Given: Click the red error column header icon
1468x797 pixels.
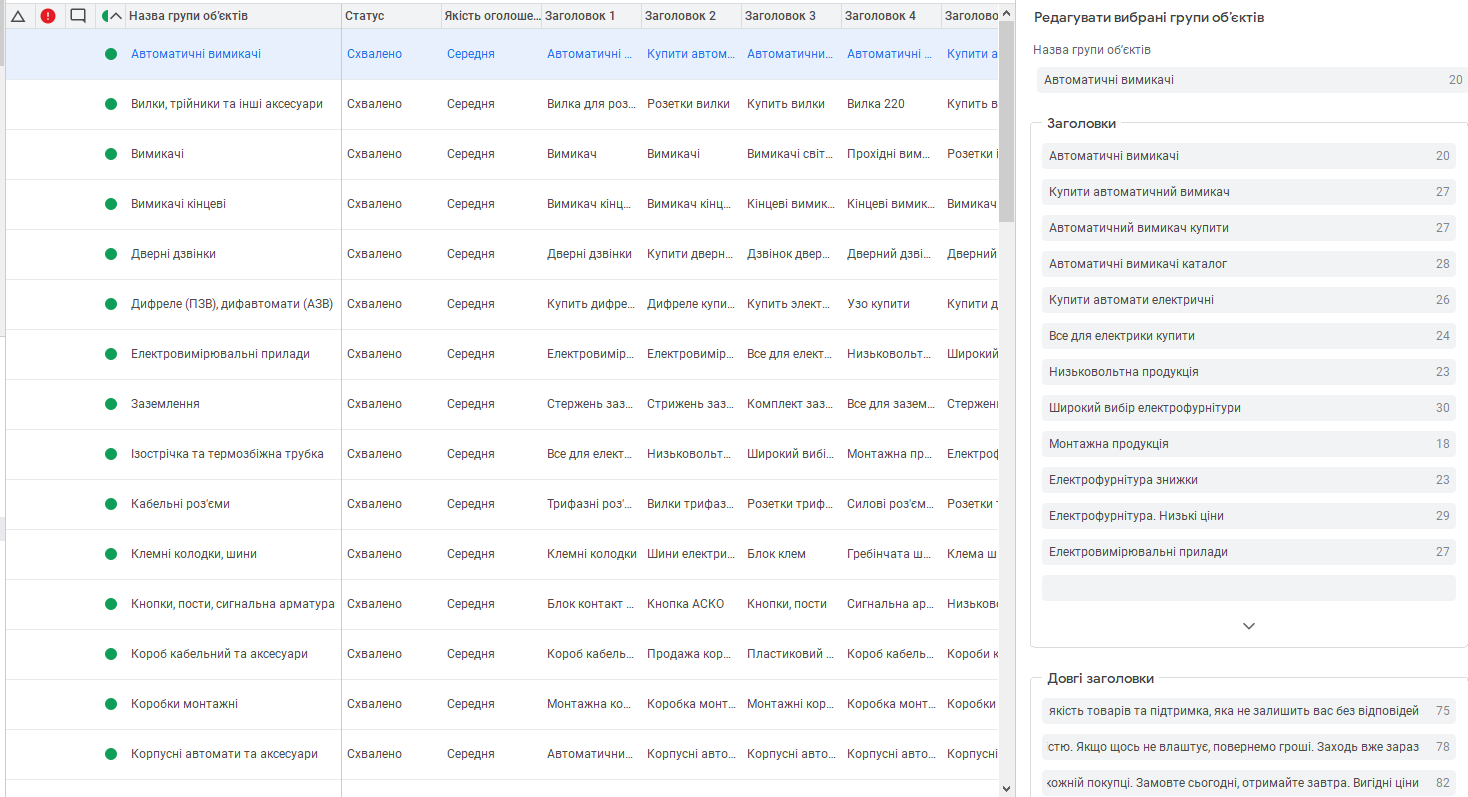Looking at the screenshot, I should coord(48,16).
